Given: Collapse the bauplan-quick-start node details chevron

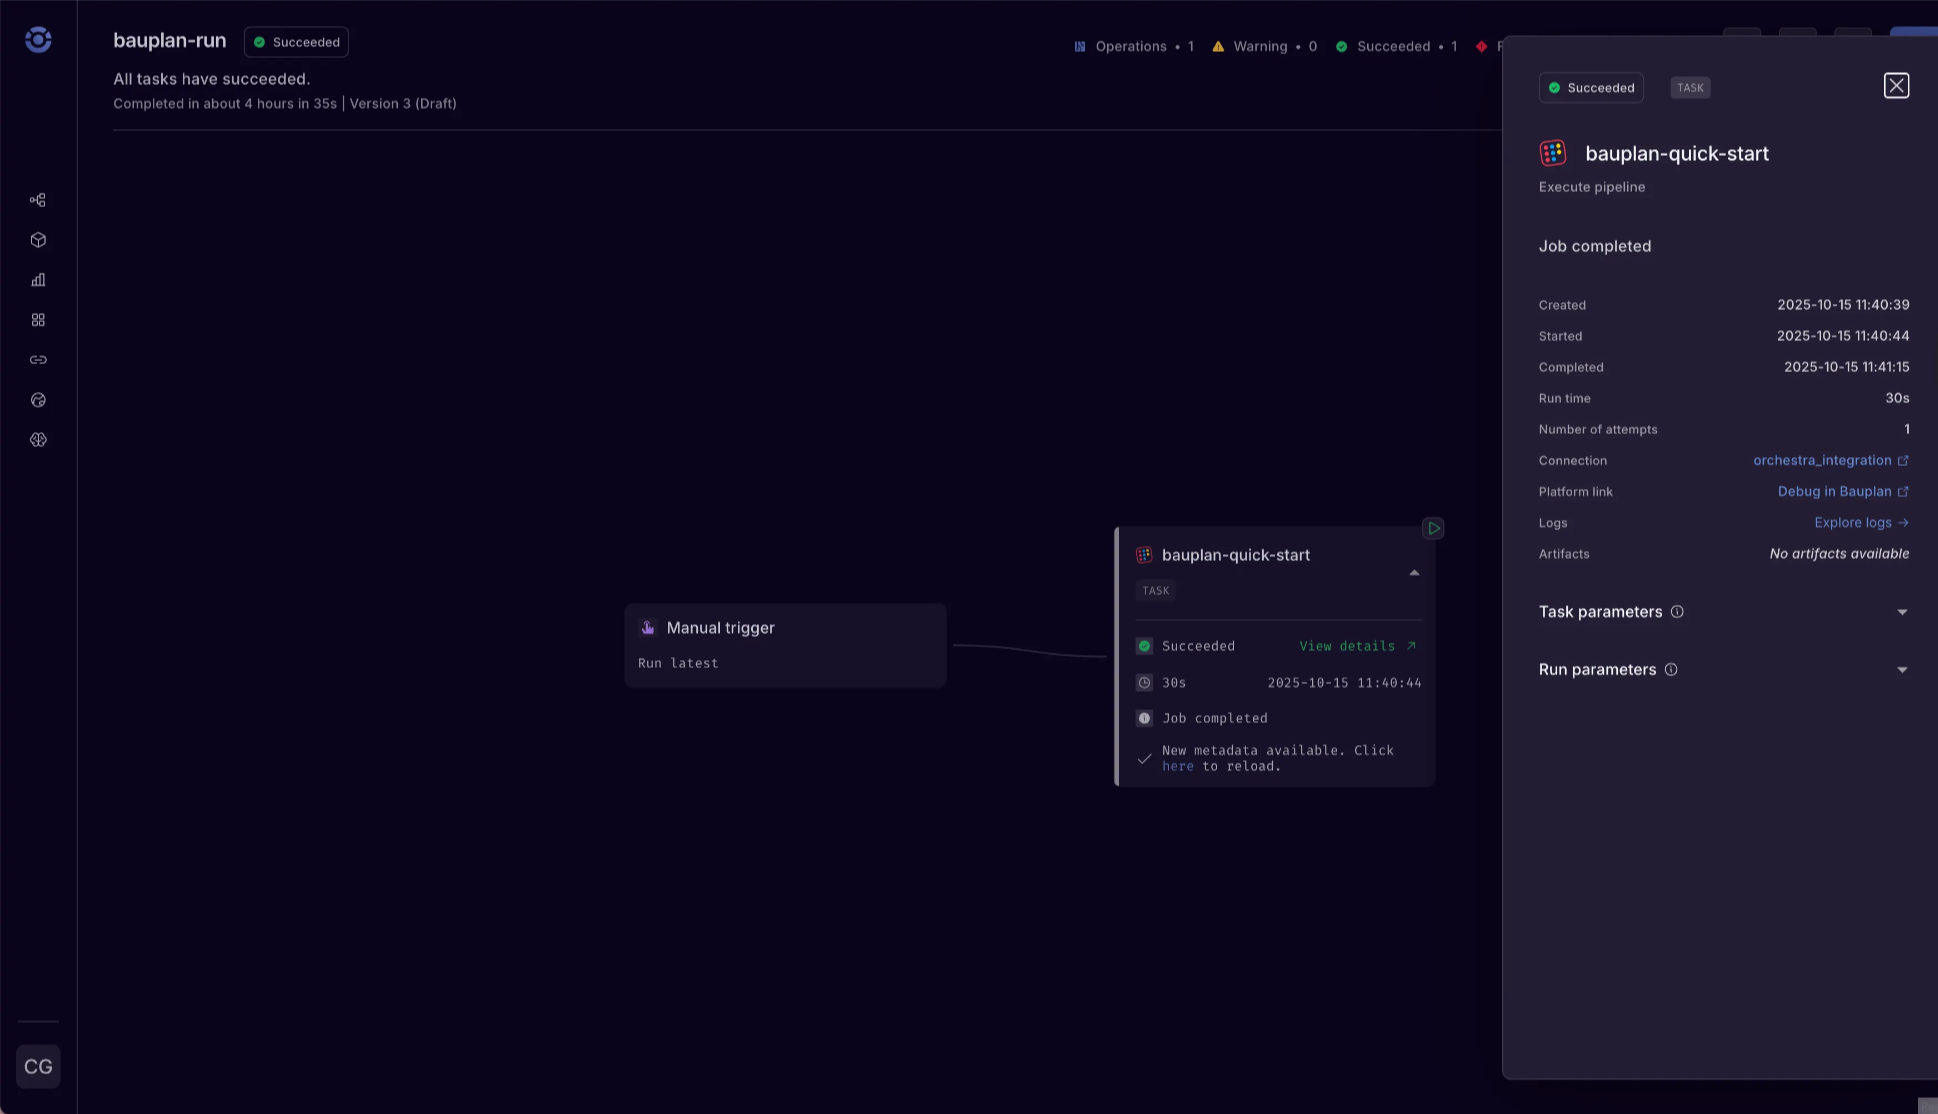Looking at the screenshot, I should pyautogui.click(x=1414, y=572).
